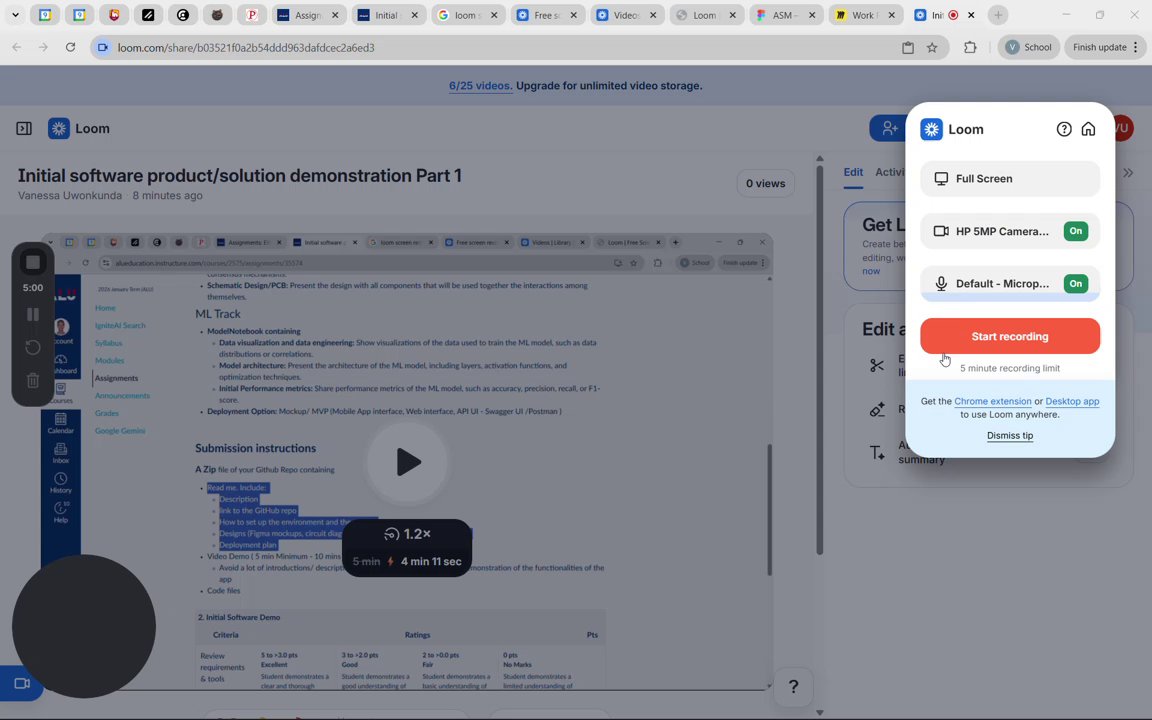Click the Start recording button
1152x720 pixels.
coord(1010,336)
